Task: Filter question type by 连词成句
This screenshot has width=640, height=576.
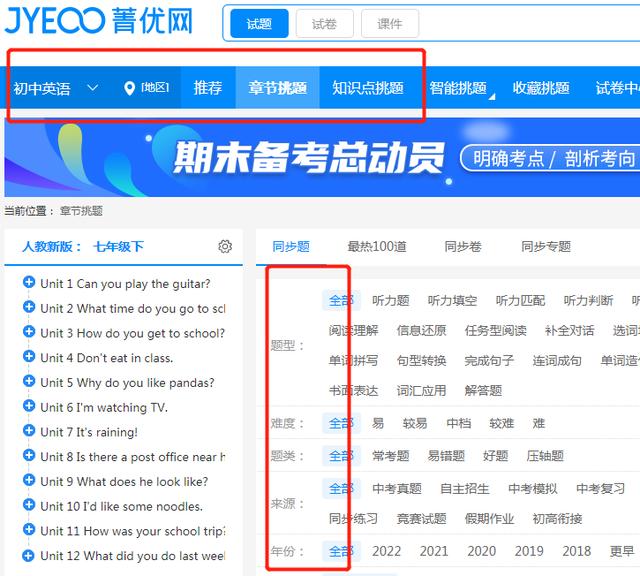Action: (557, 360)
